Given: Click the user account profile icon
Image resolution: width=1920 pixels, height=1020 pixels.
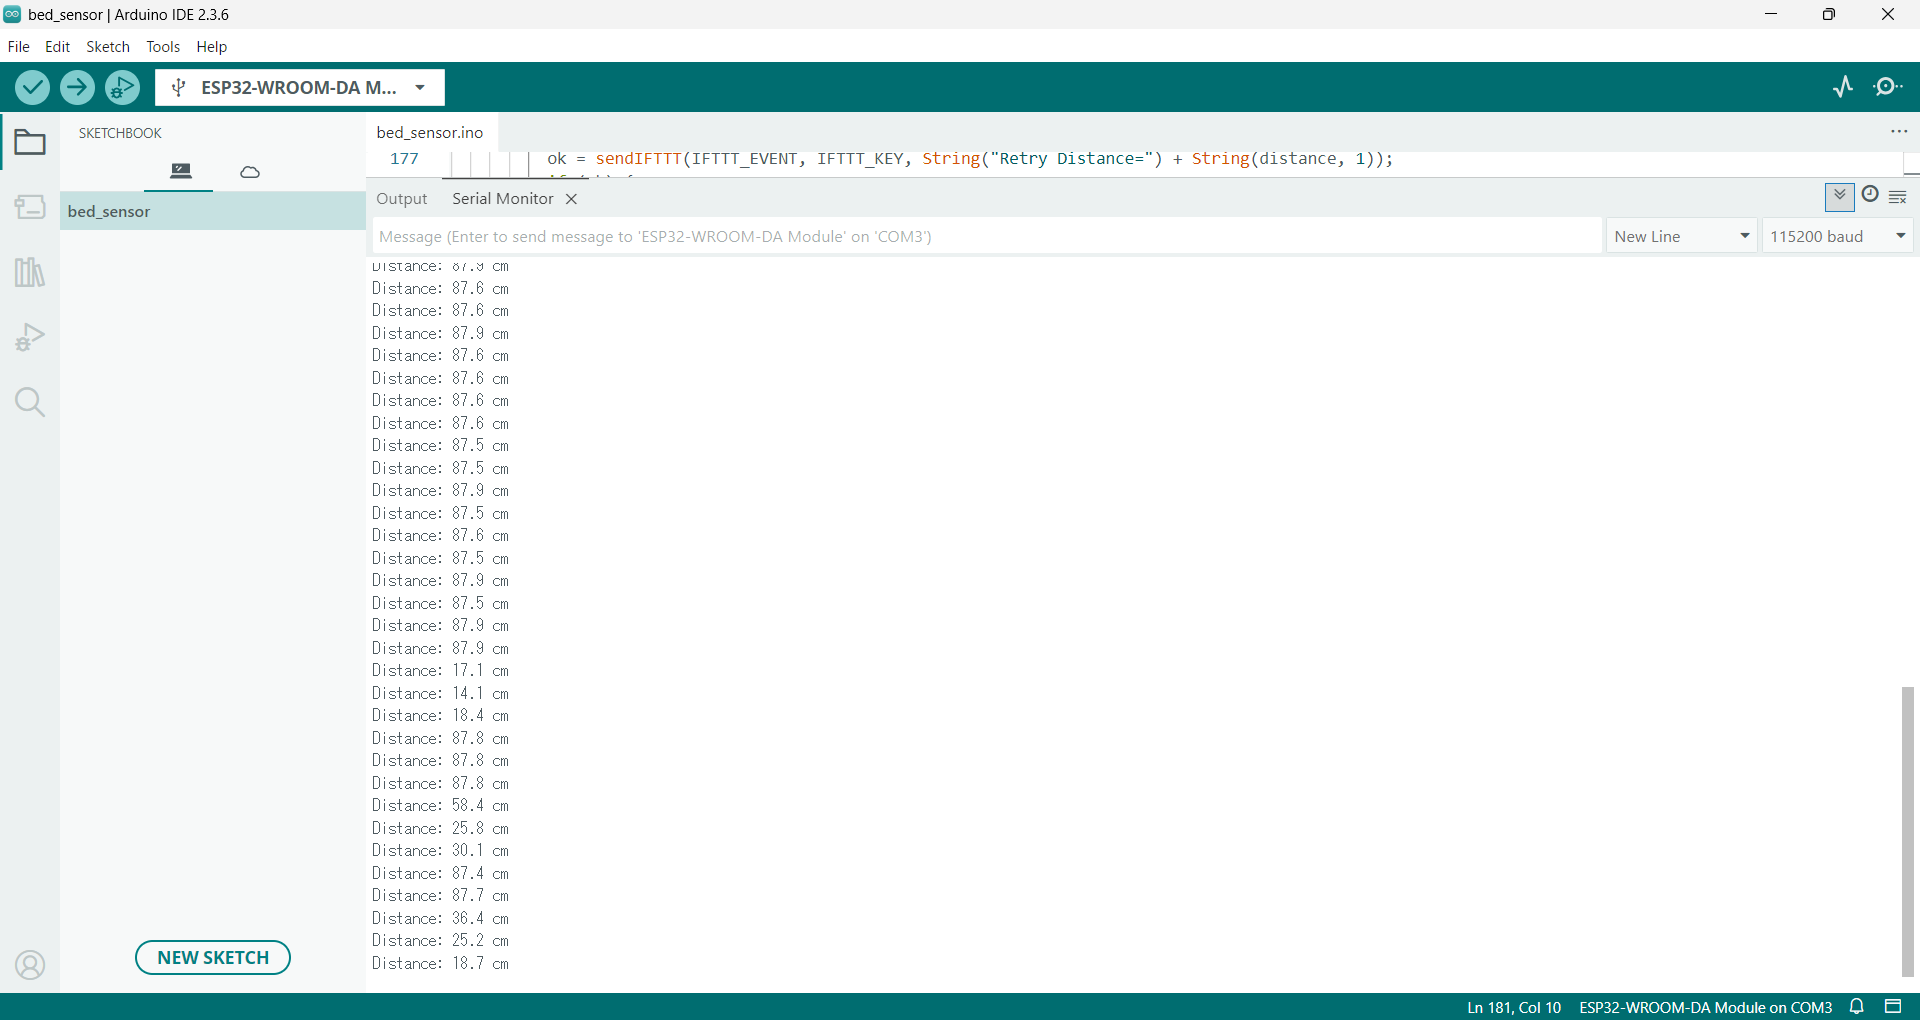Looking at the screenshot, I should [30, 965].
